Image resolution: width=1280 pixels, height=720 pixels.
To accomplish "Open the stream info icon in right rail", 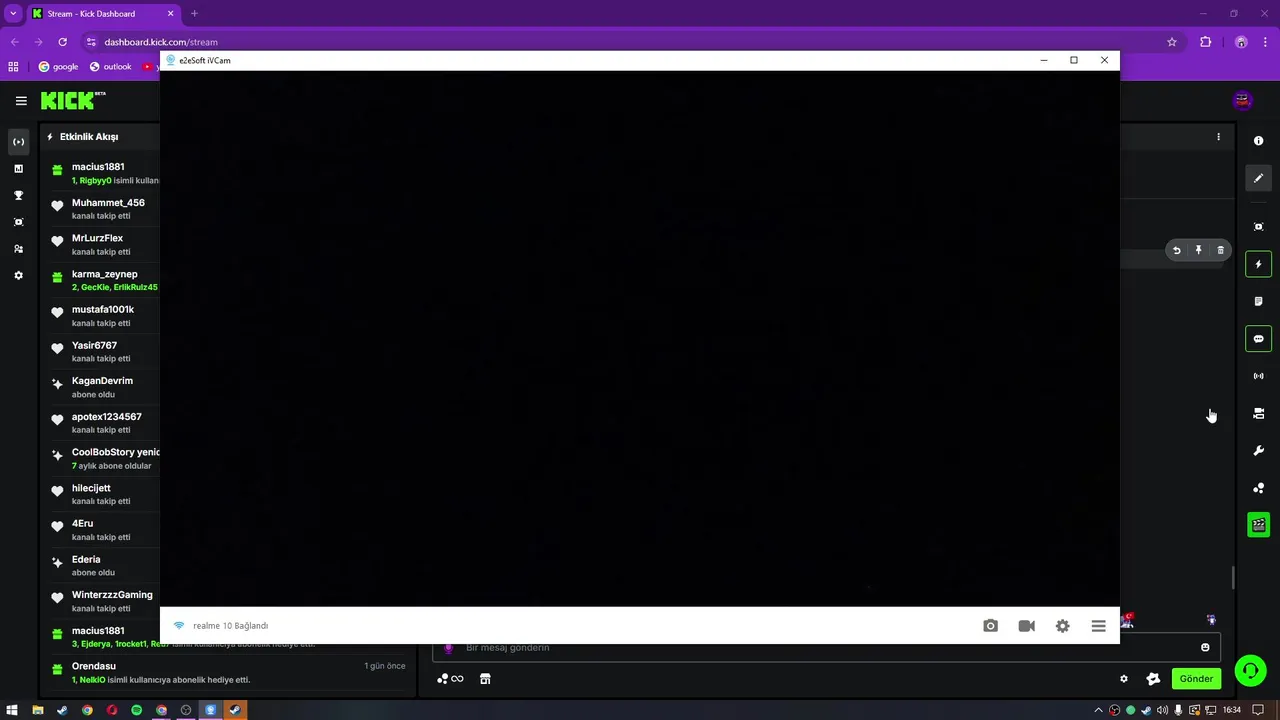I will pos(1258,141).
